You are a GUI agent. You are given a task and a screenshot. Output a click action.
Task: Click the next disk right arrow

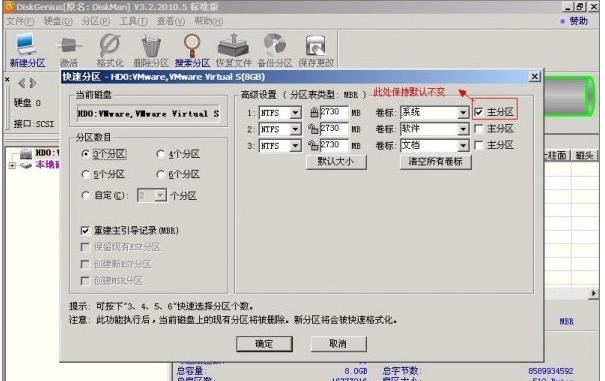click(x=33, y=83)
